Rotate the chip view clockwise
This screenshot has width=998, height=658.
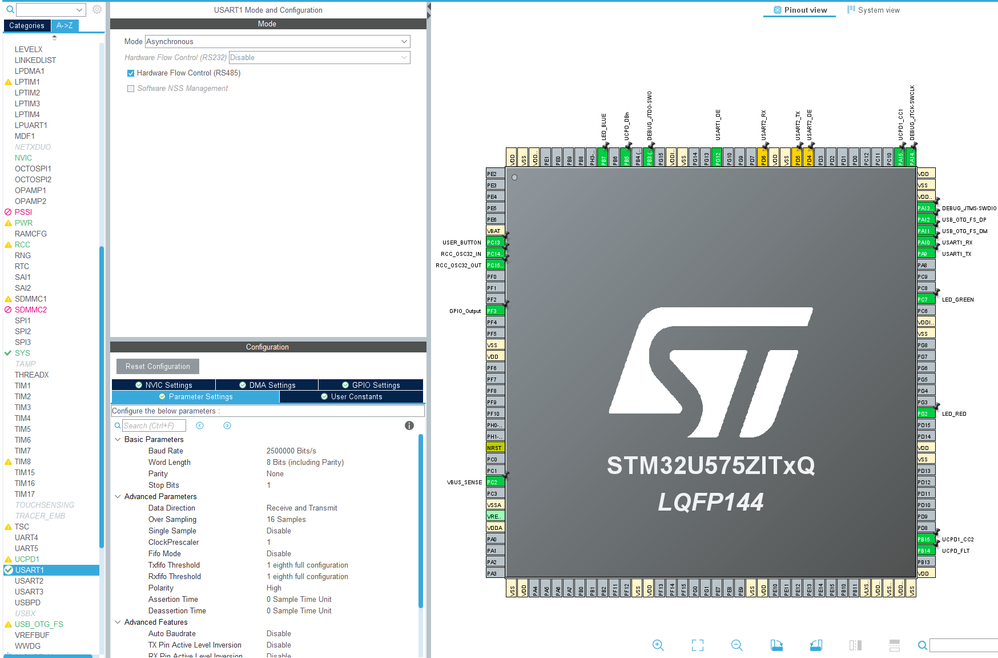pyautogui.click(x=777, y=645)
